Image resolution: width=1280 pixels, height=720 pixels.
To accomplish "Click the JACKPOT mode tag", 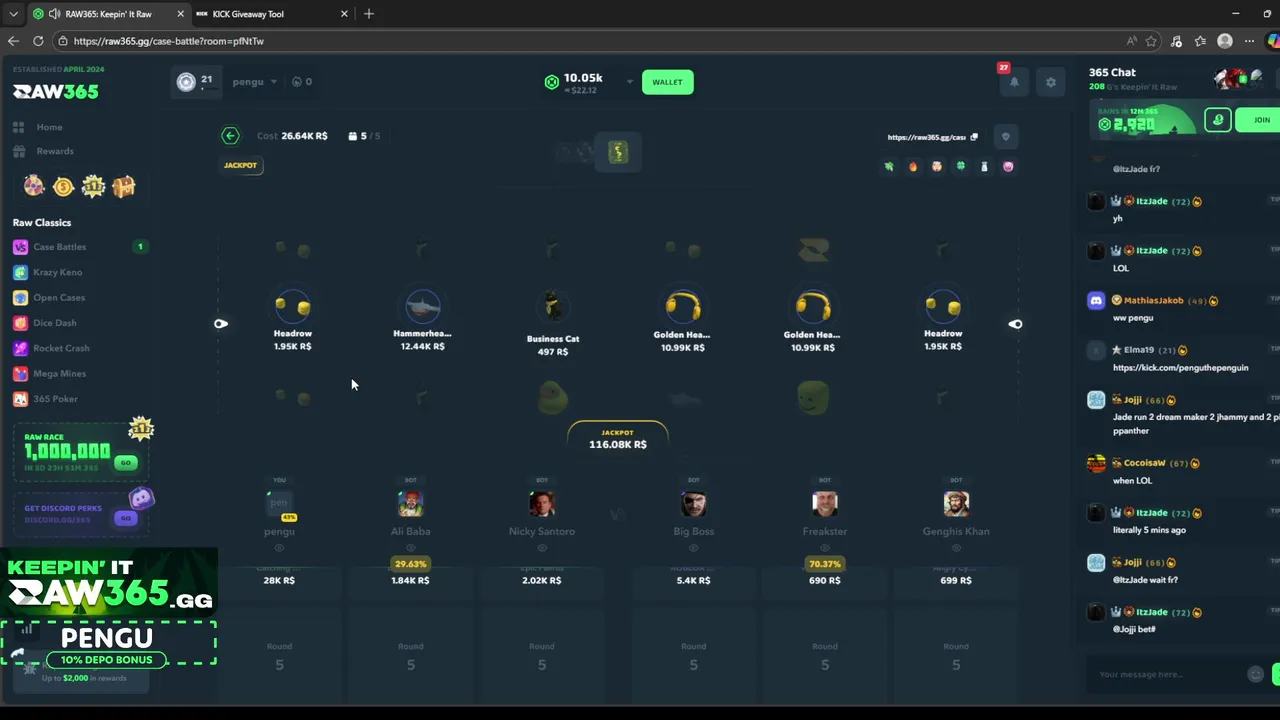I will pos(240,165).
